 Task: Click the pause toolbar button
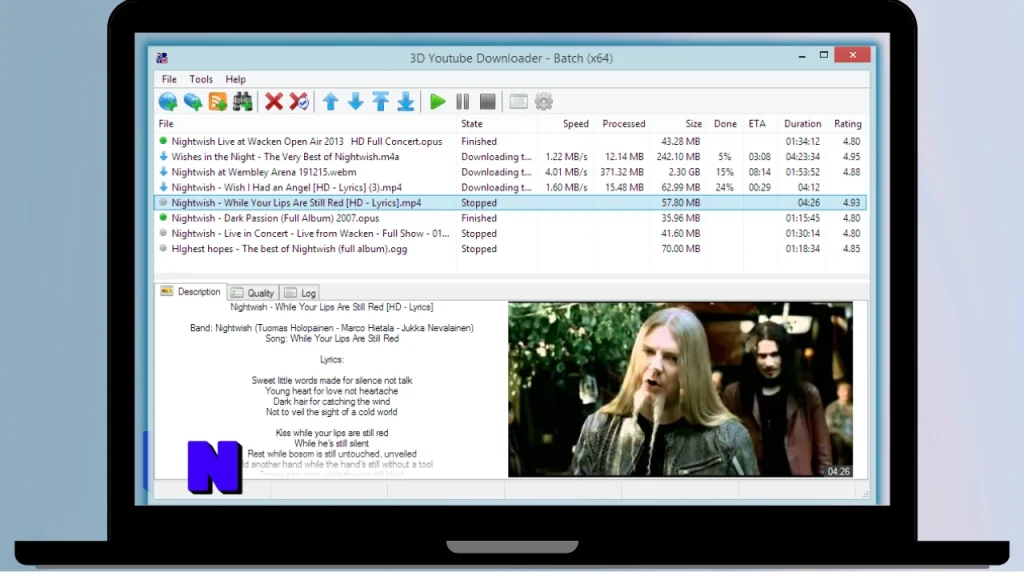(463, 102)
